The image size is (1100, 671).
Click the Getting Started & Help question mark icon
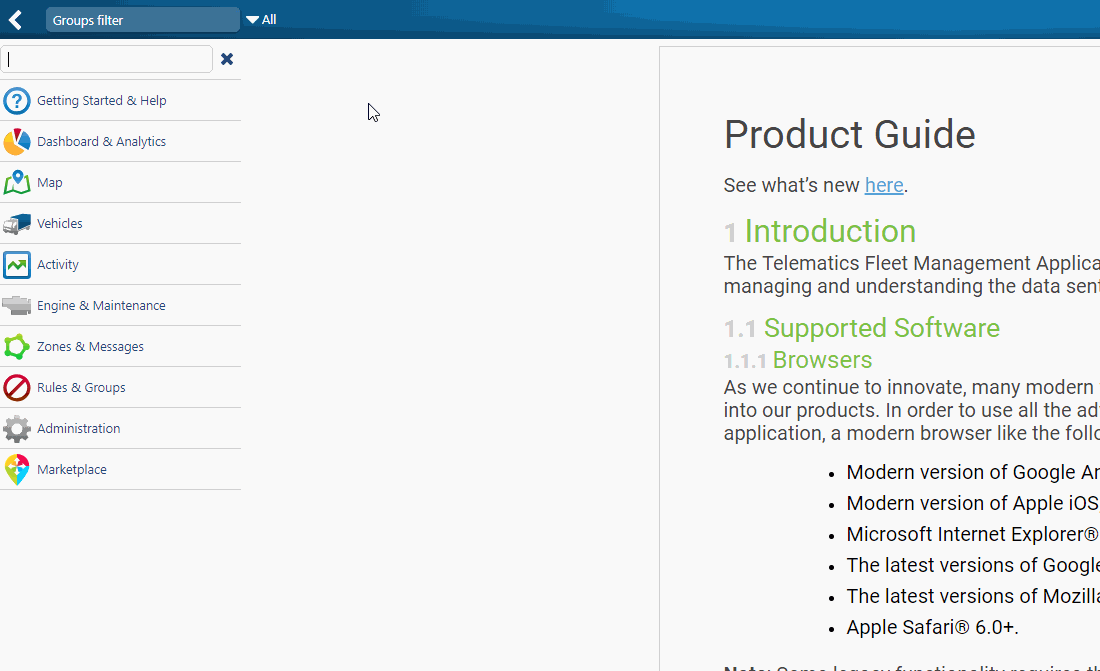tap(17, 101)
